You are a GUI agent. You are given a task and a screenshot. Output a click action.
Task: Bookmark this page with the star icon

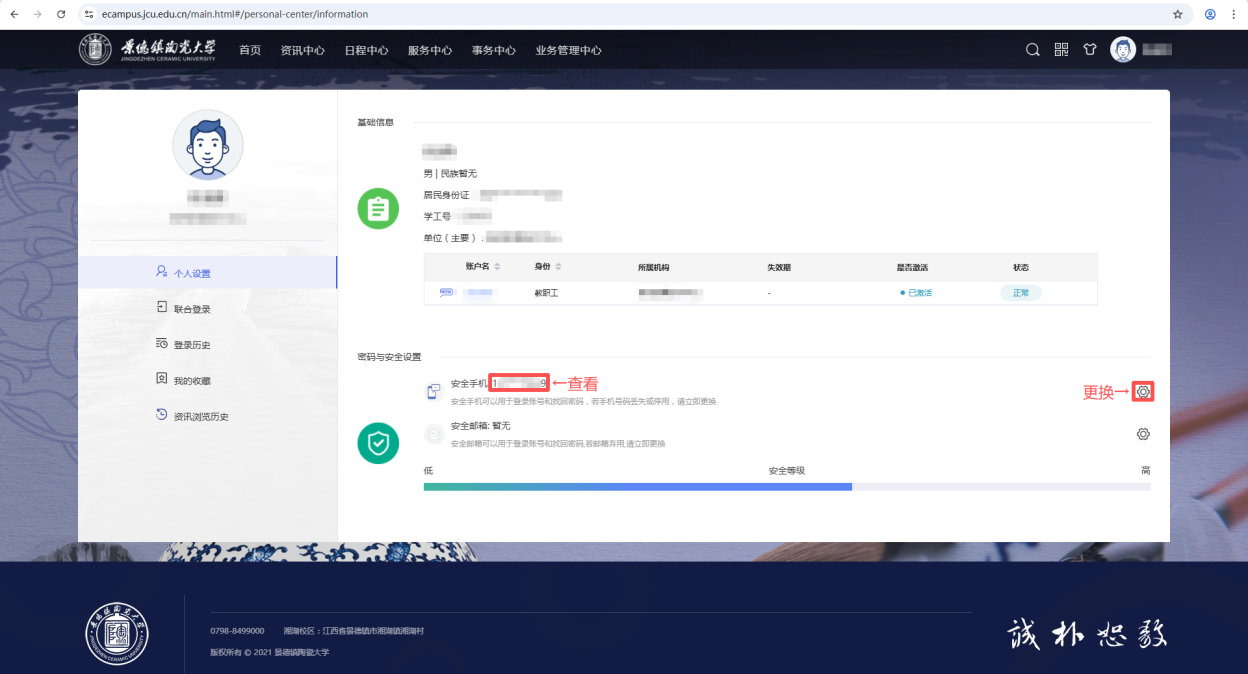1177,15
